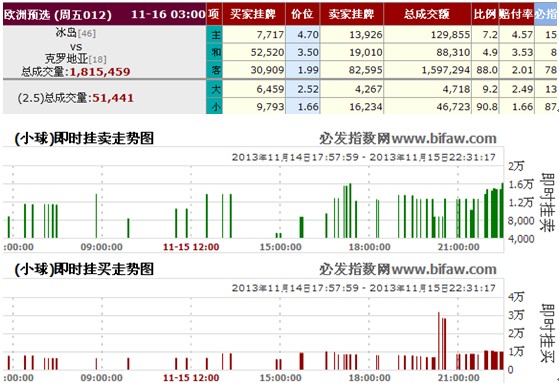Screen dimensions: 559x383
Task: Open the 冰岛 team name link
Action: point(66,33)
